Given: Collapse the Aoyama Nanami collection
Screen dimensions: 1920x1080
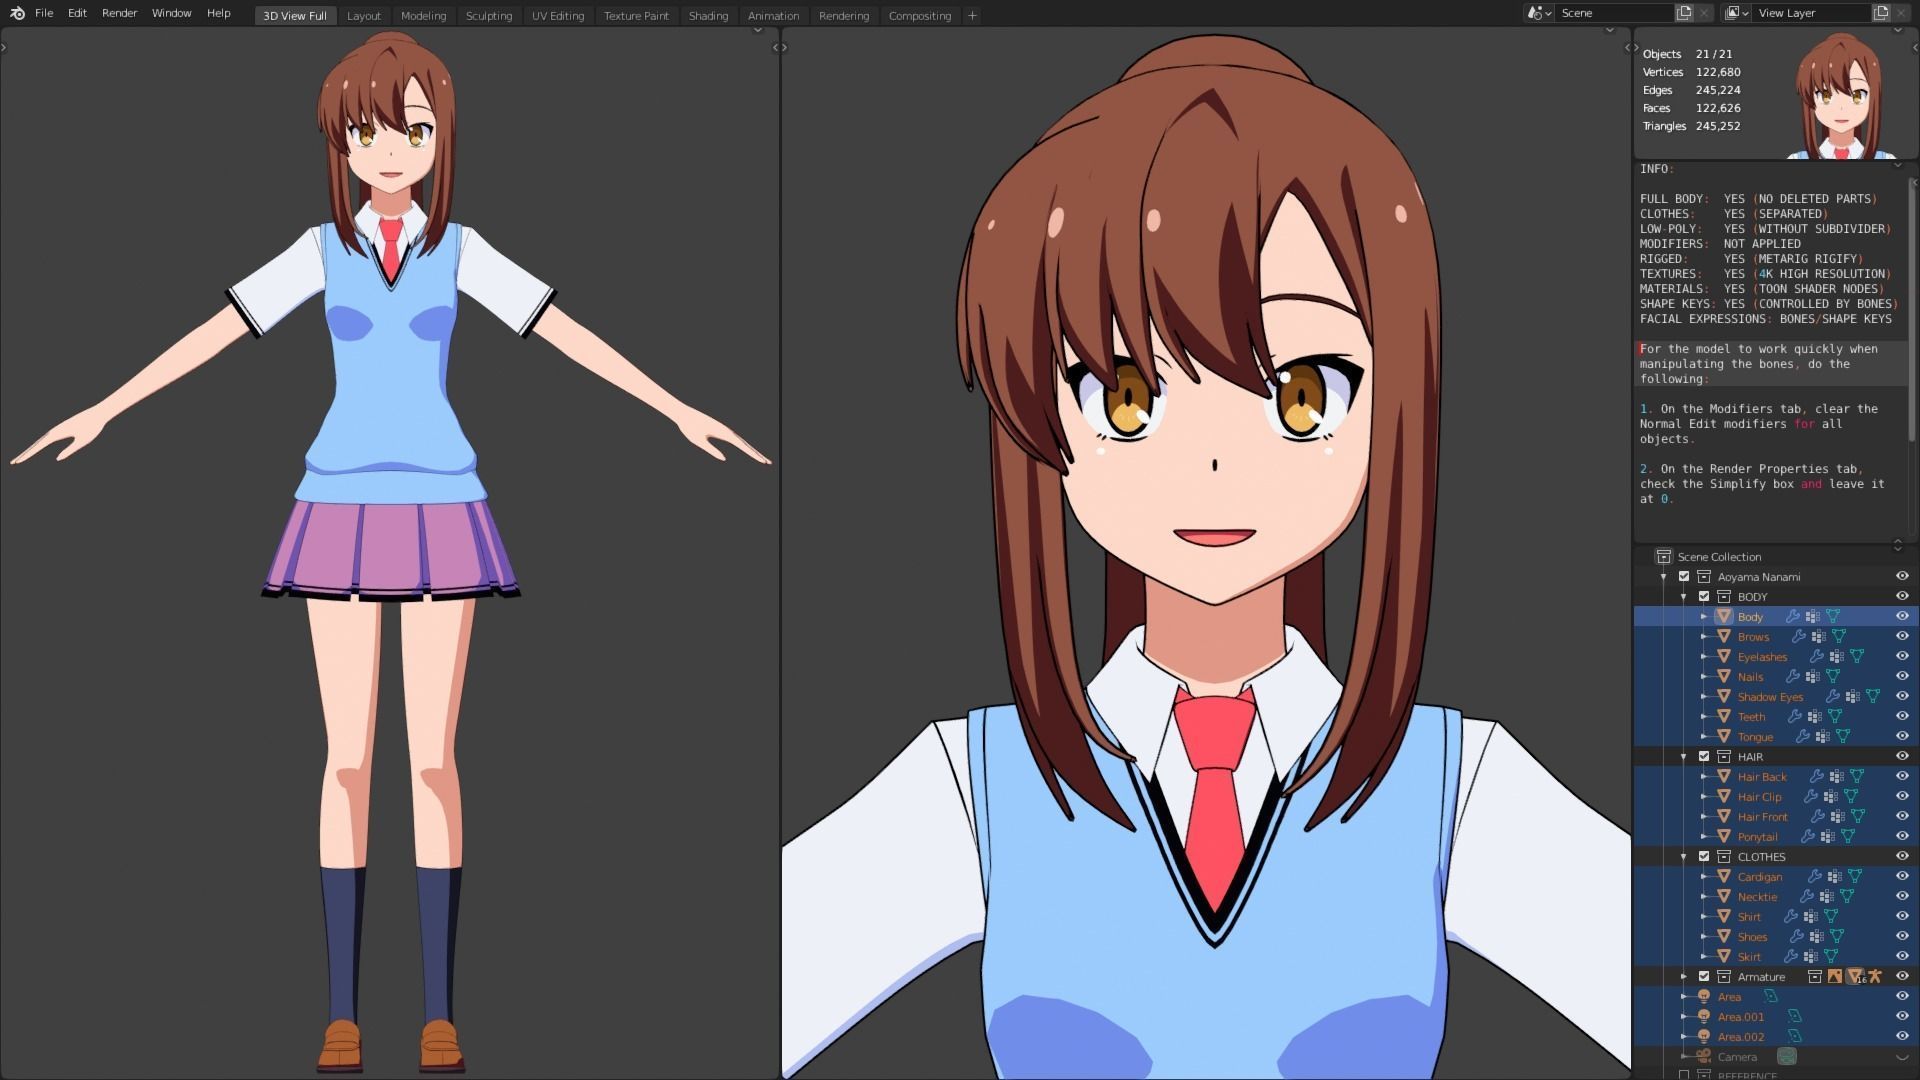Looking at the screenshot, I should tap(1664, 577).
